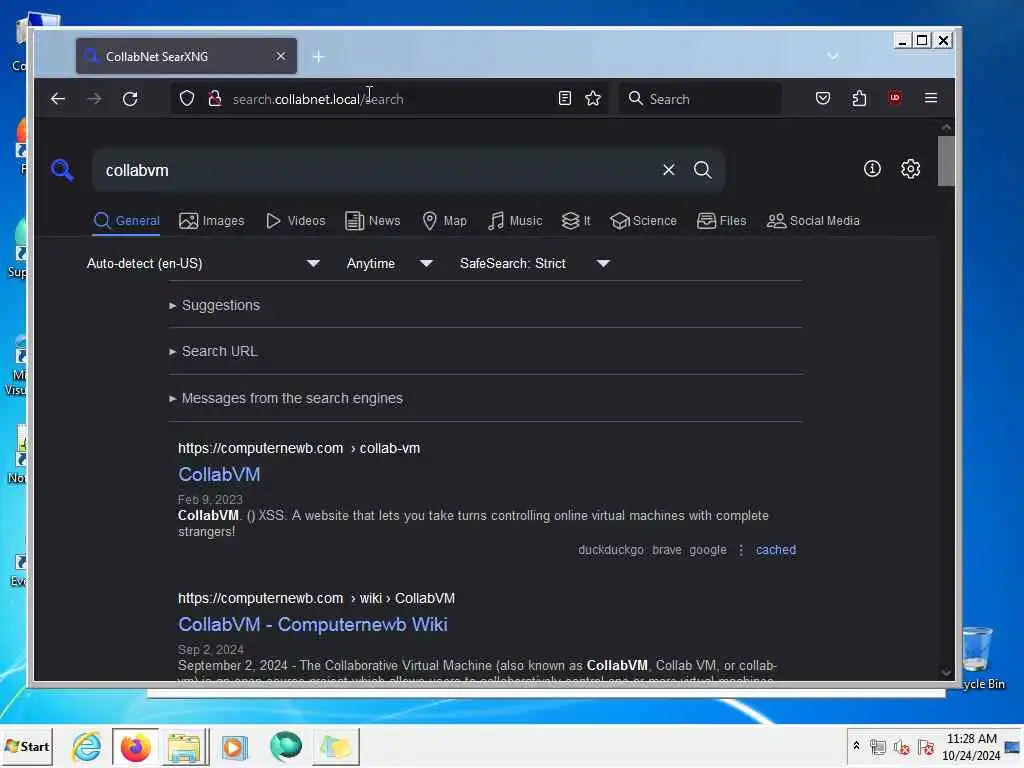Expand Messages from the search engines
The height and width of the screenshot is (768, 1024).
(285, 398)
